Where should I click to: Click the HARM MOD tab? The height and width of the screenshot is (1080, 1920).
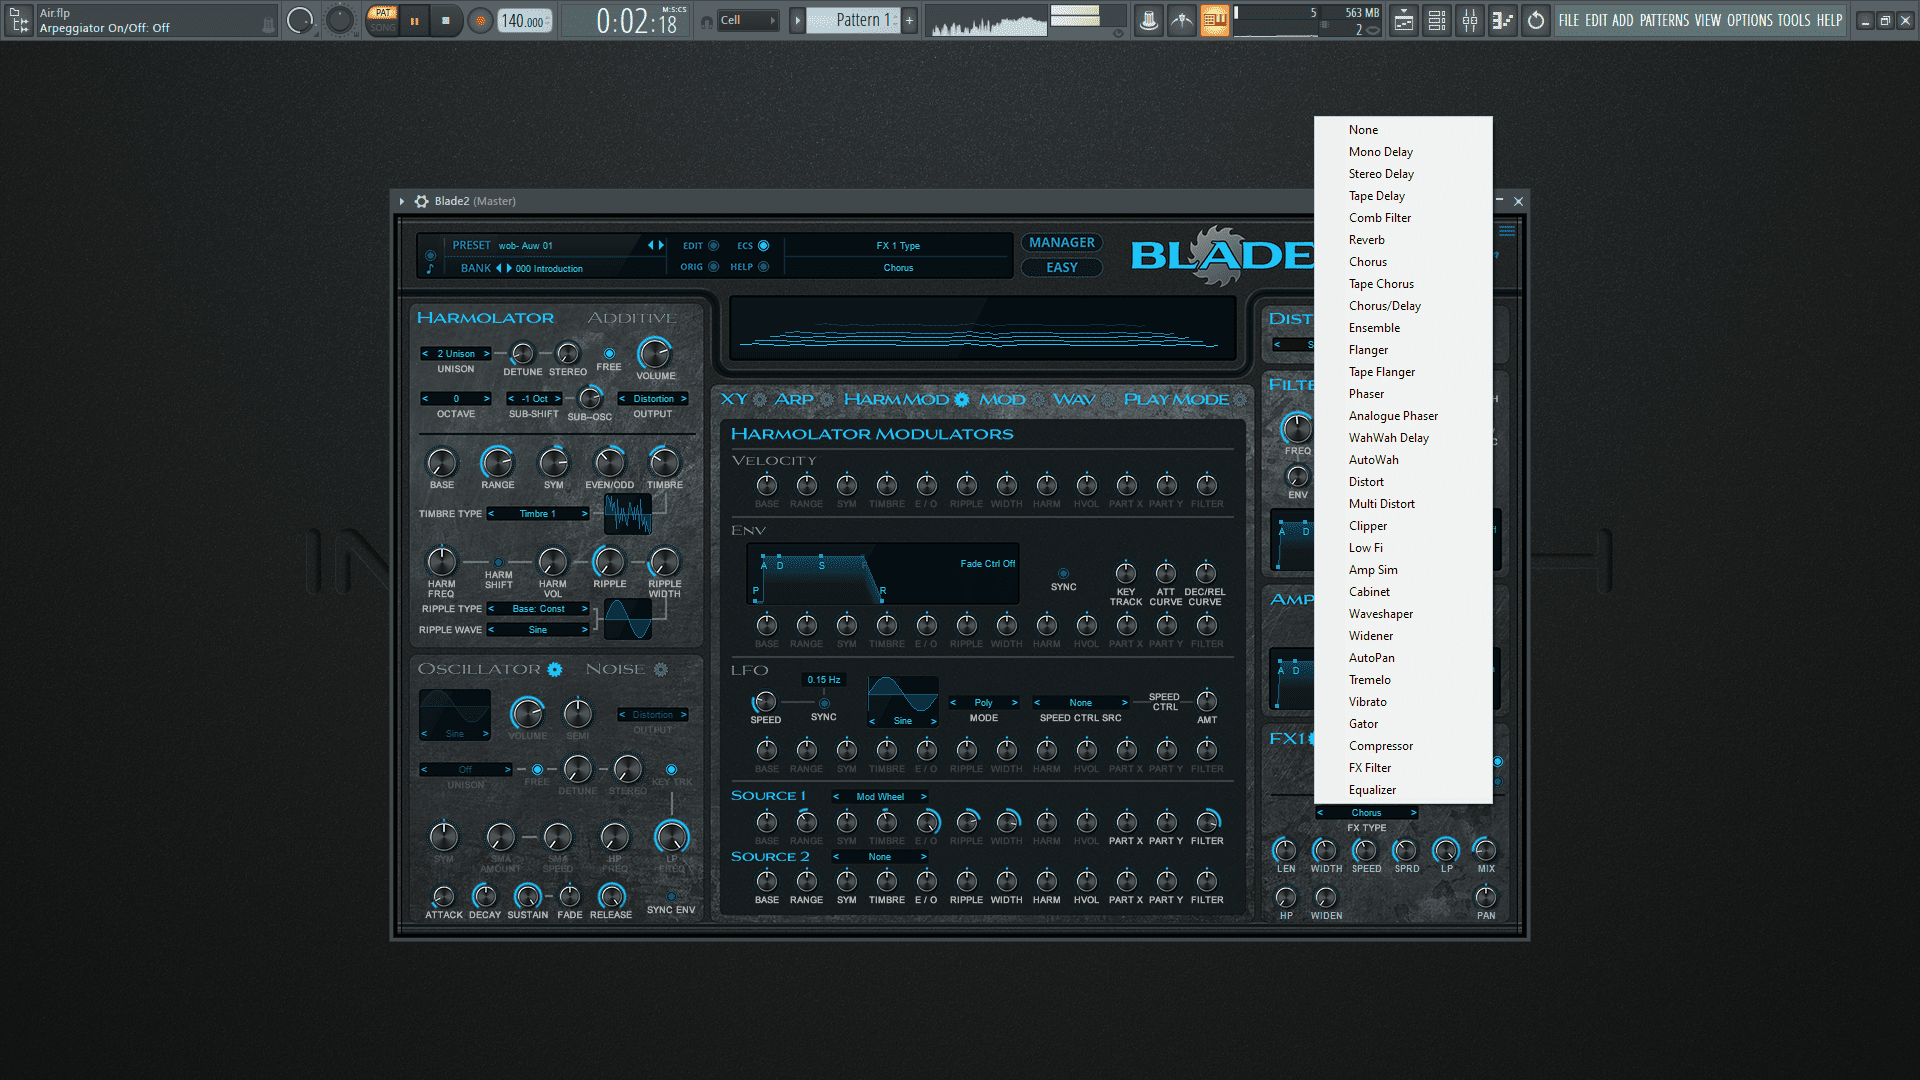(896, 399)
